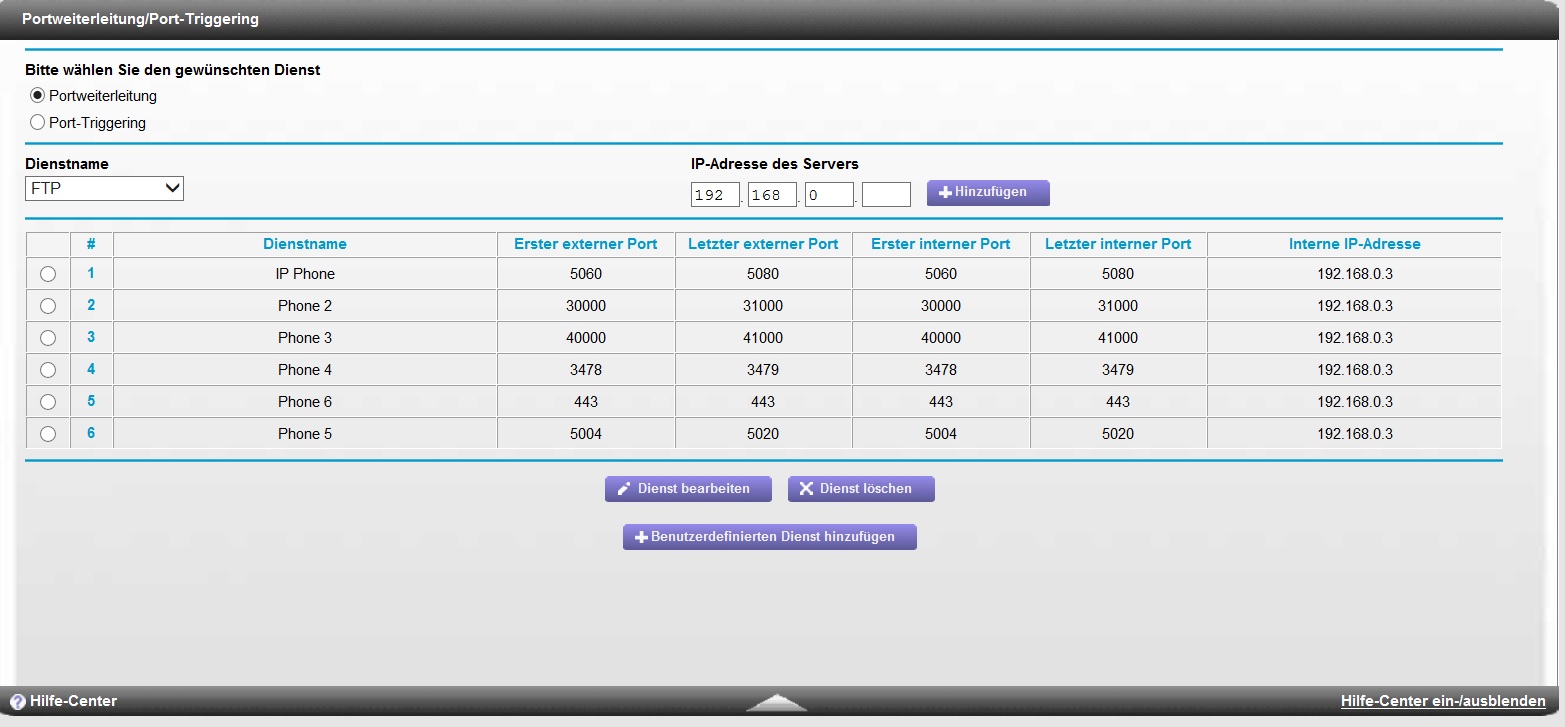Click the Dienstname column header
Viewport: 1565px width, 727px height.
pyautogui.click(x=305, y=244)
